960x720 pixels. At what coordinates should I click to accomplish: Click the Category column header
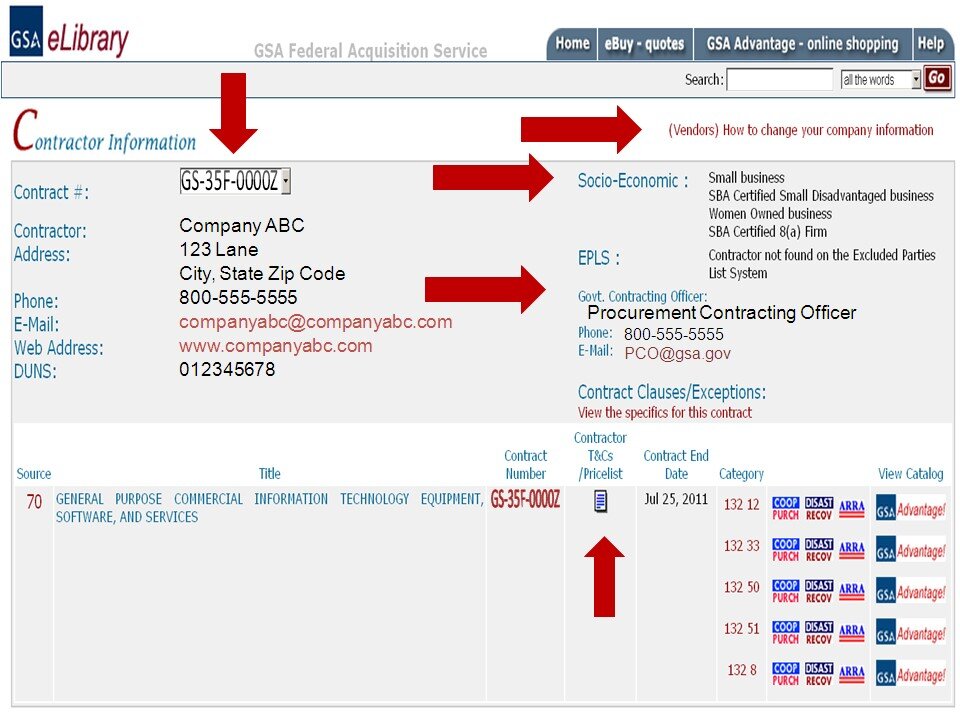tap(741, 474)
